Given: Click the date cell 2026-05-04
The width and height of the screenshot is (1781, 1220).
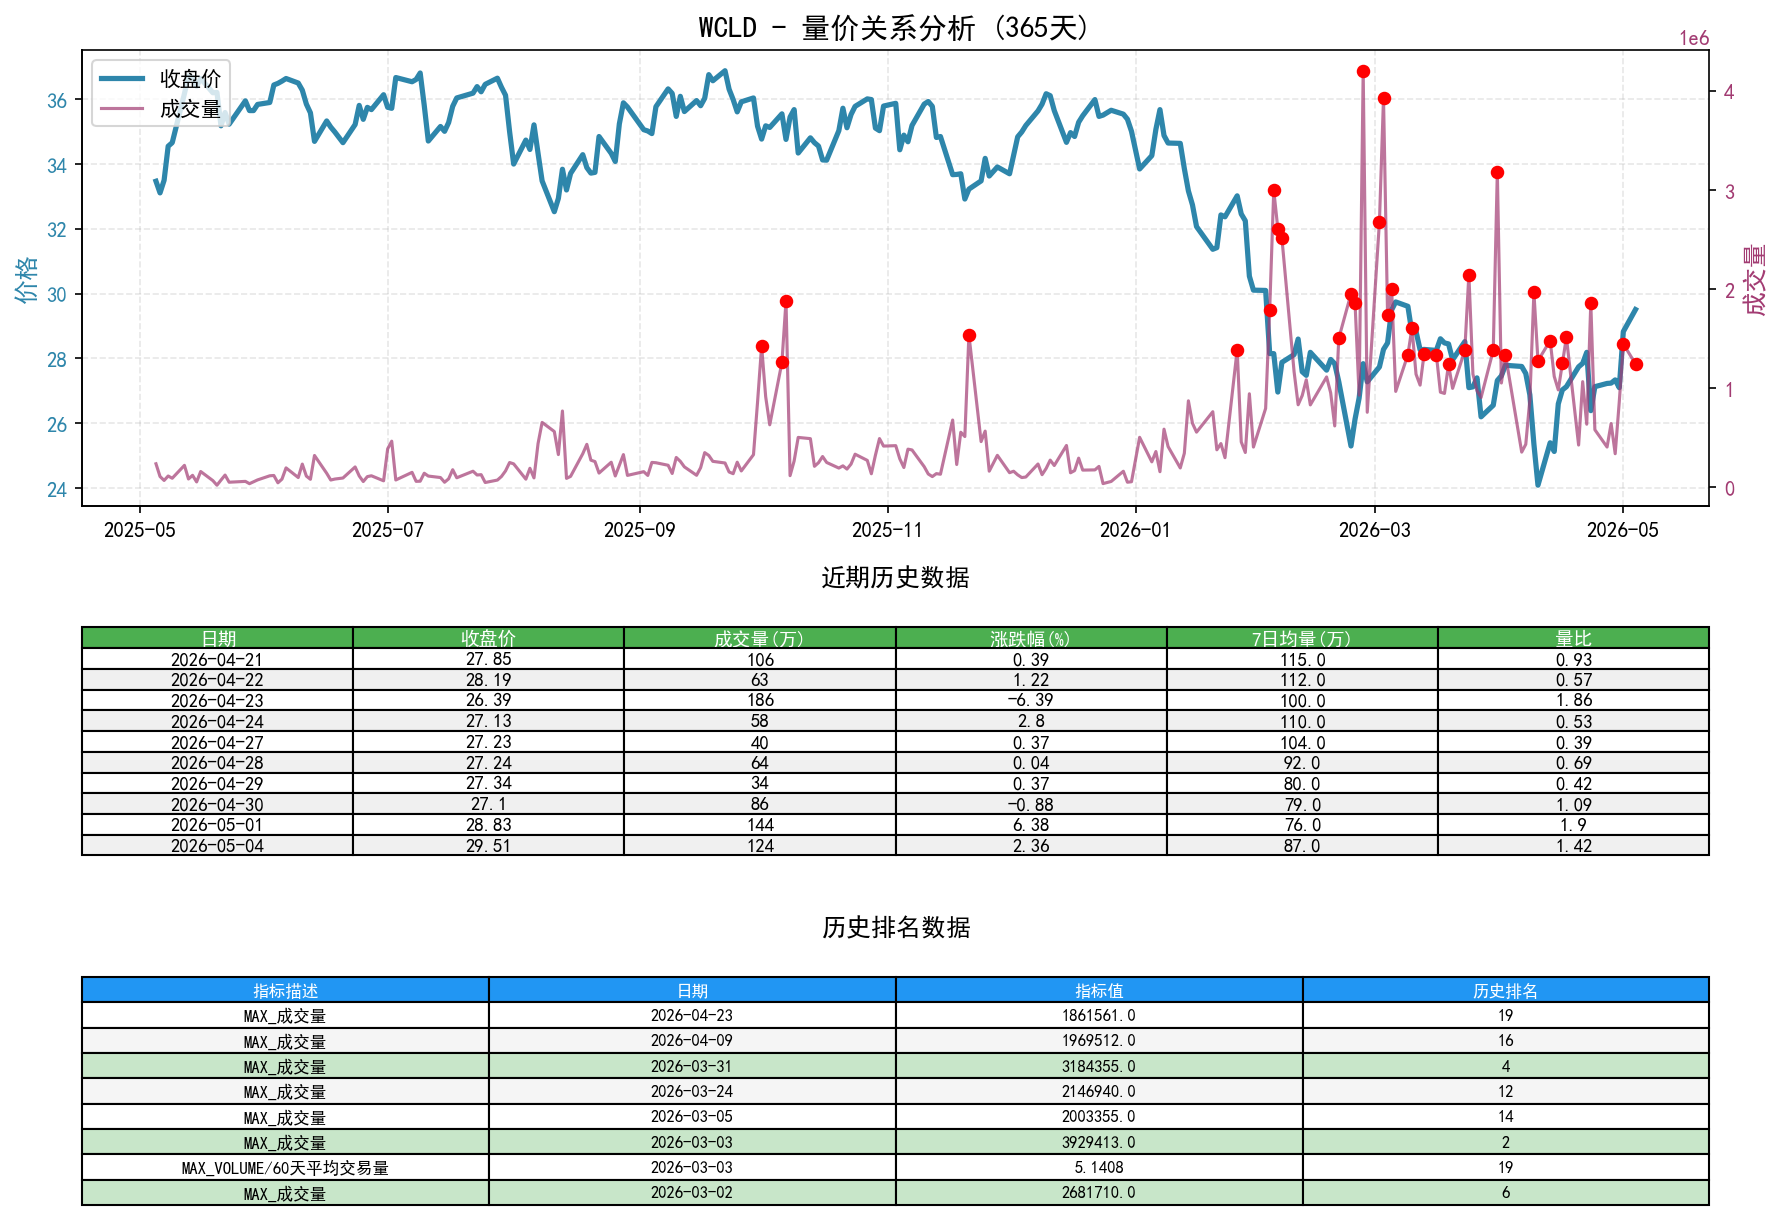Looking at the screenshot, I should [217, 845].
